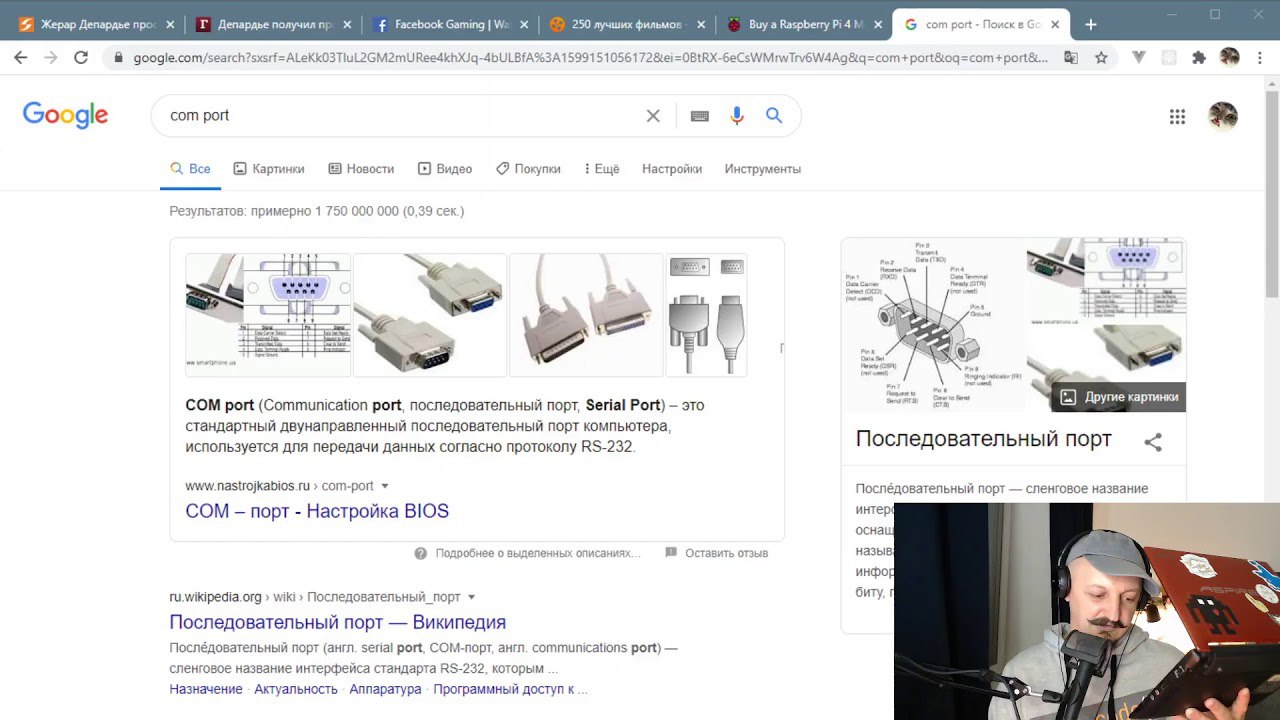This screenshot has height=720, width=1280.
Task: Click the Google account avatar
Action: point(1223,116)
